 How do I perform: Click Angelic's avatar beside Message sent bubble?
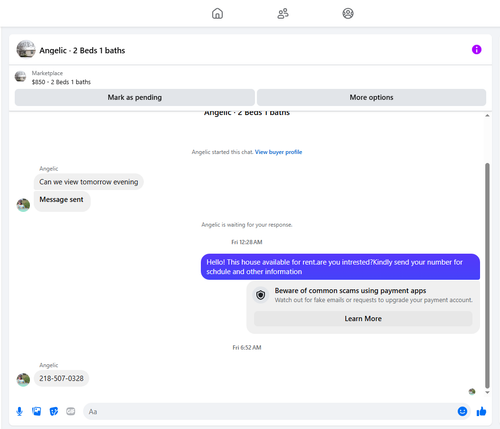tap(23, 205)
